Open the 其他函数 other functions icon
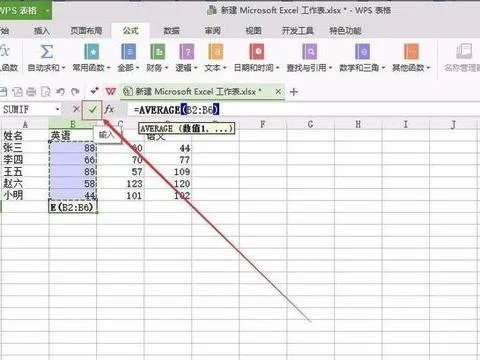Viewport: 480px width, 360px height. point(411,52)
